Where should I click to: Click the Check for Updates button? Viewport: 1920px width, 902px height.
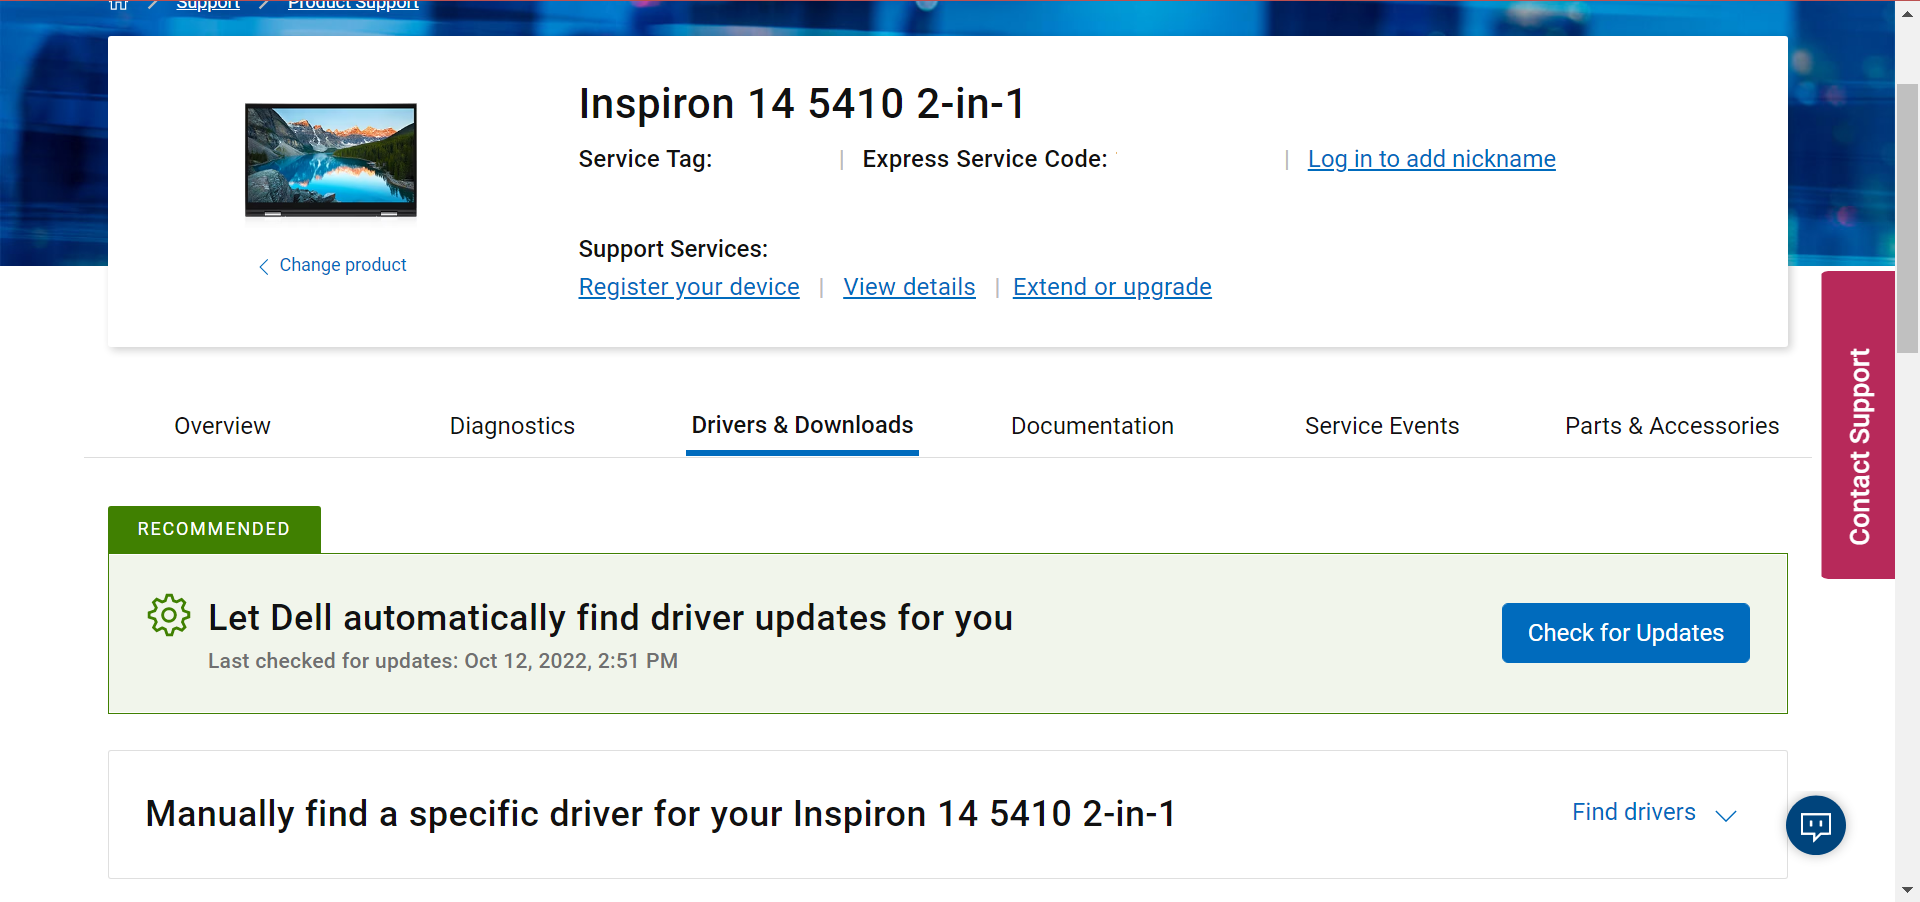point(1625,633)
